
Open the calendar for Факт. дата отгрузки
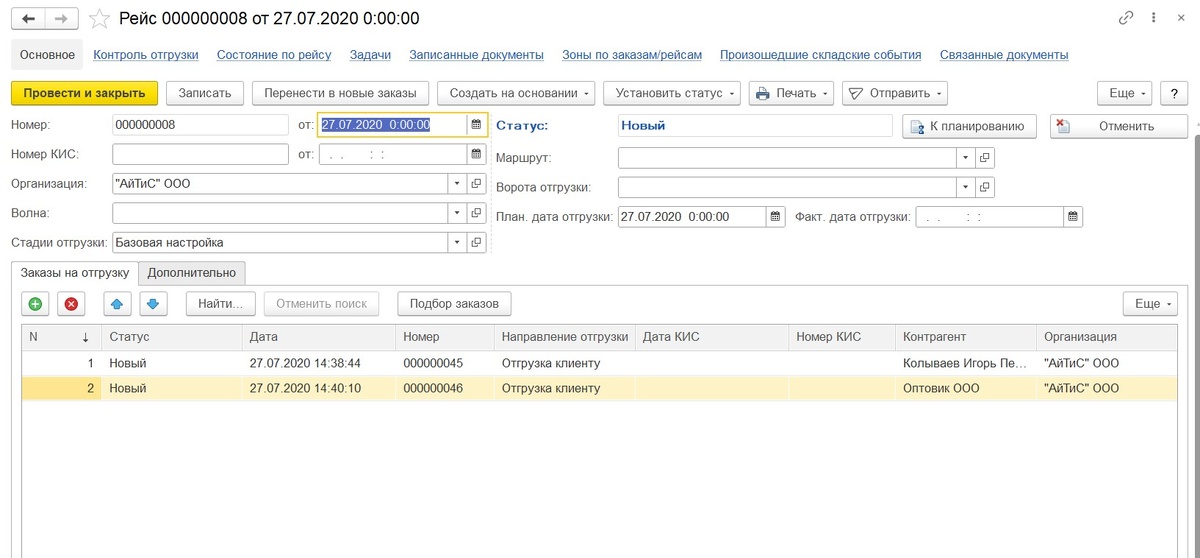coord(1073,216)
